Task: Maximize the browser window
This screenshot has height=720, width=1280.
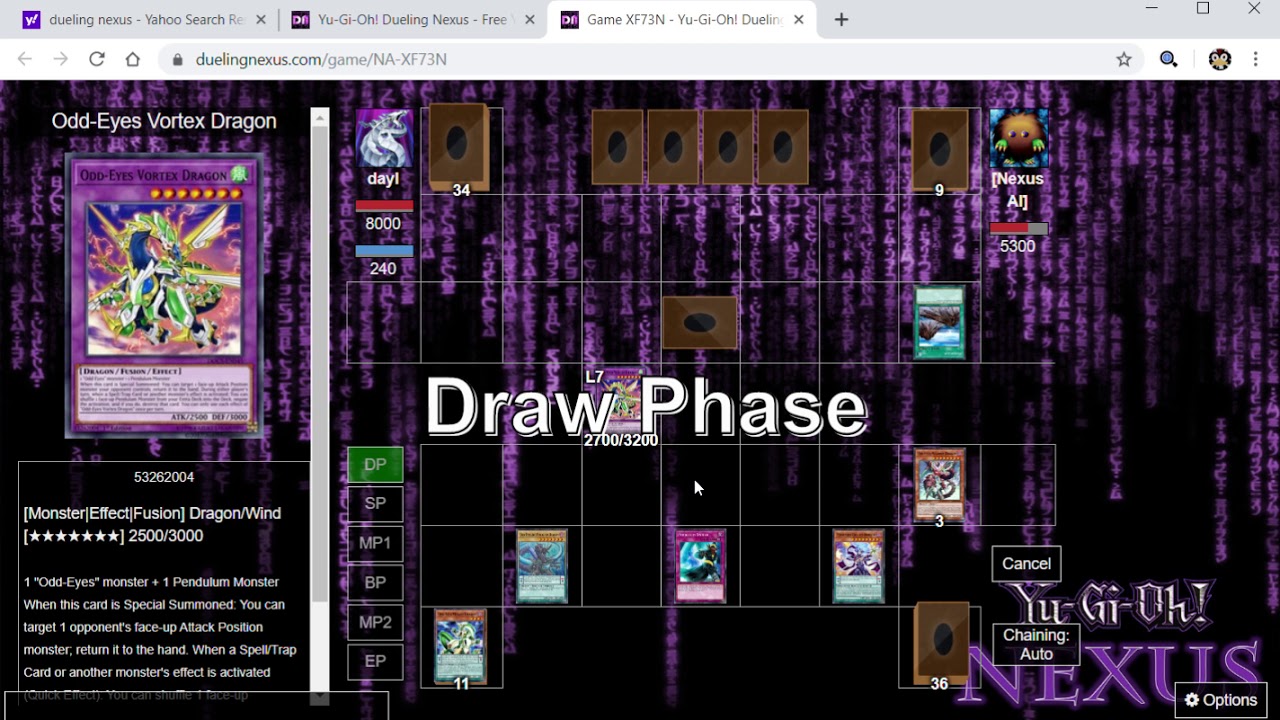Action: (x=1203, y=9)
